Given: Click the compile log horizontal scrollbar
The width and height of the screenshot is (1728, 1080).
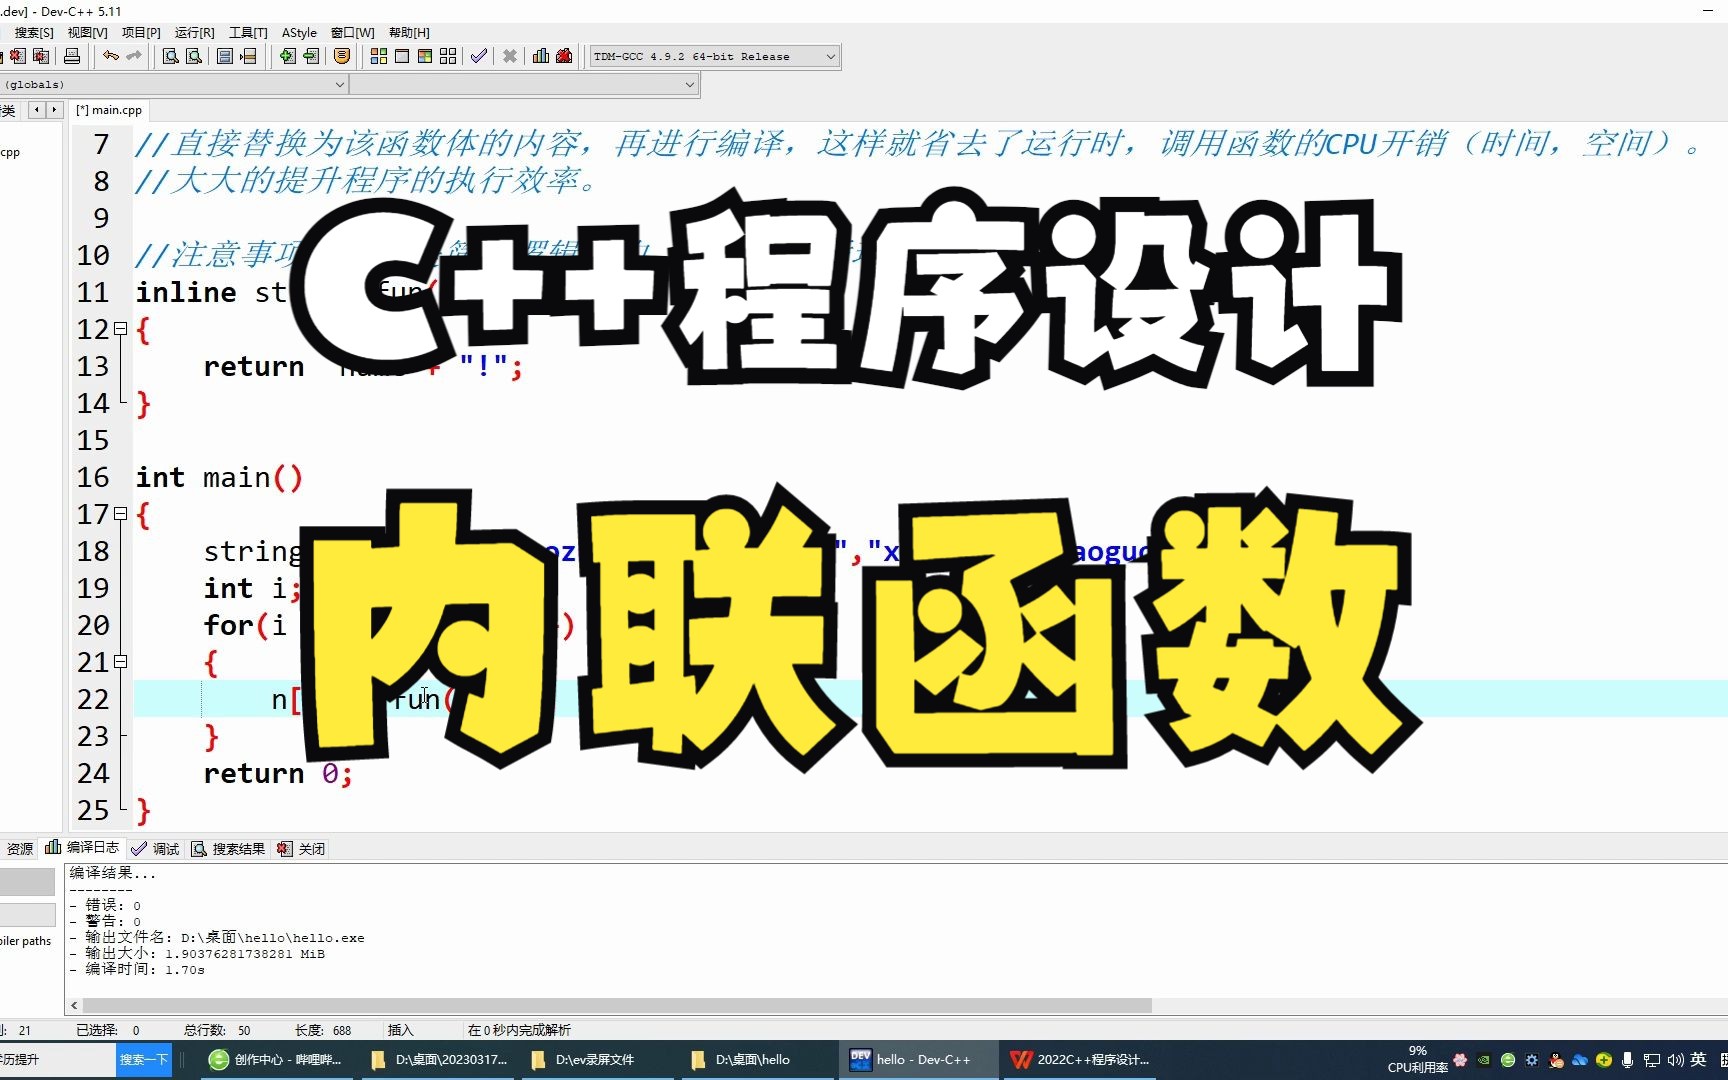Looking at the screenshot, I should (617, 1005).
